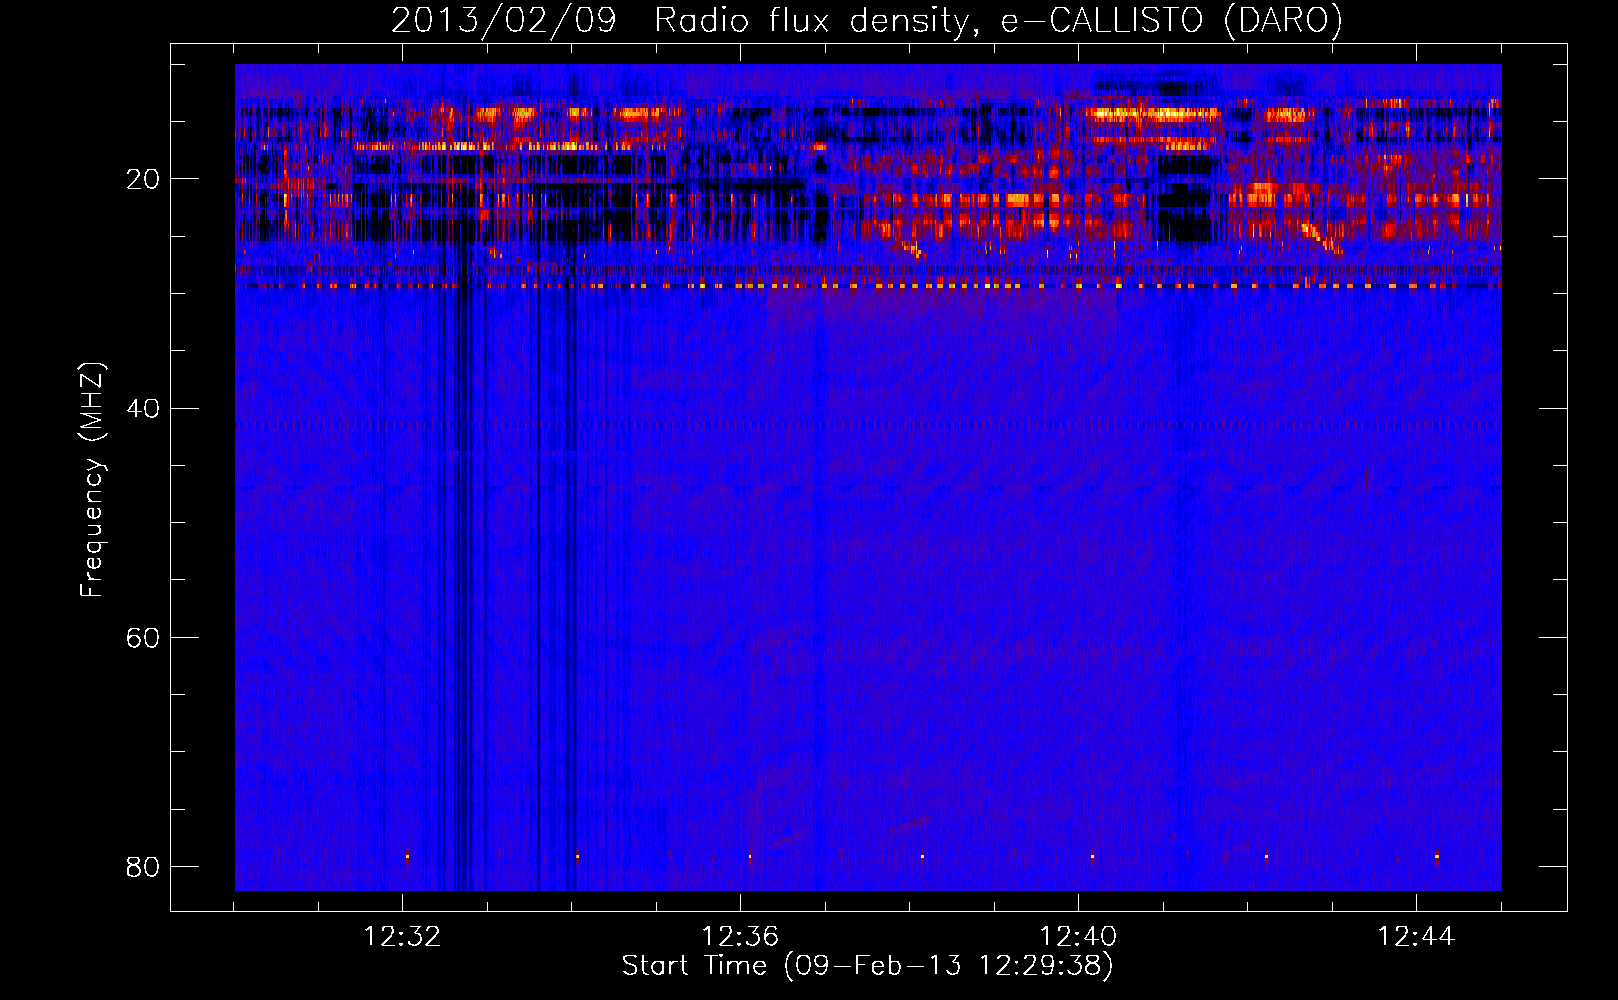This screenshot has width=1618, height=1000.
Task: Click the plot title "2013/02/09 Radio flux density, e-CALLISTO (DARO)"
Action: [x=867, y=21]
